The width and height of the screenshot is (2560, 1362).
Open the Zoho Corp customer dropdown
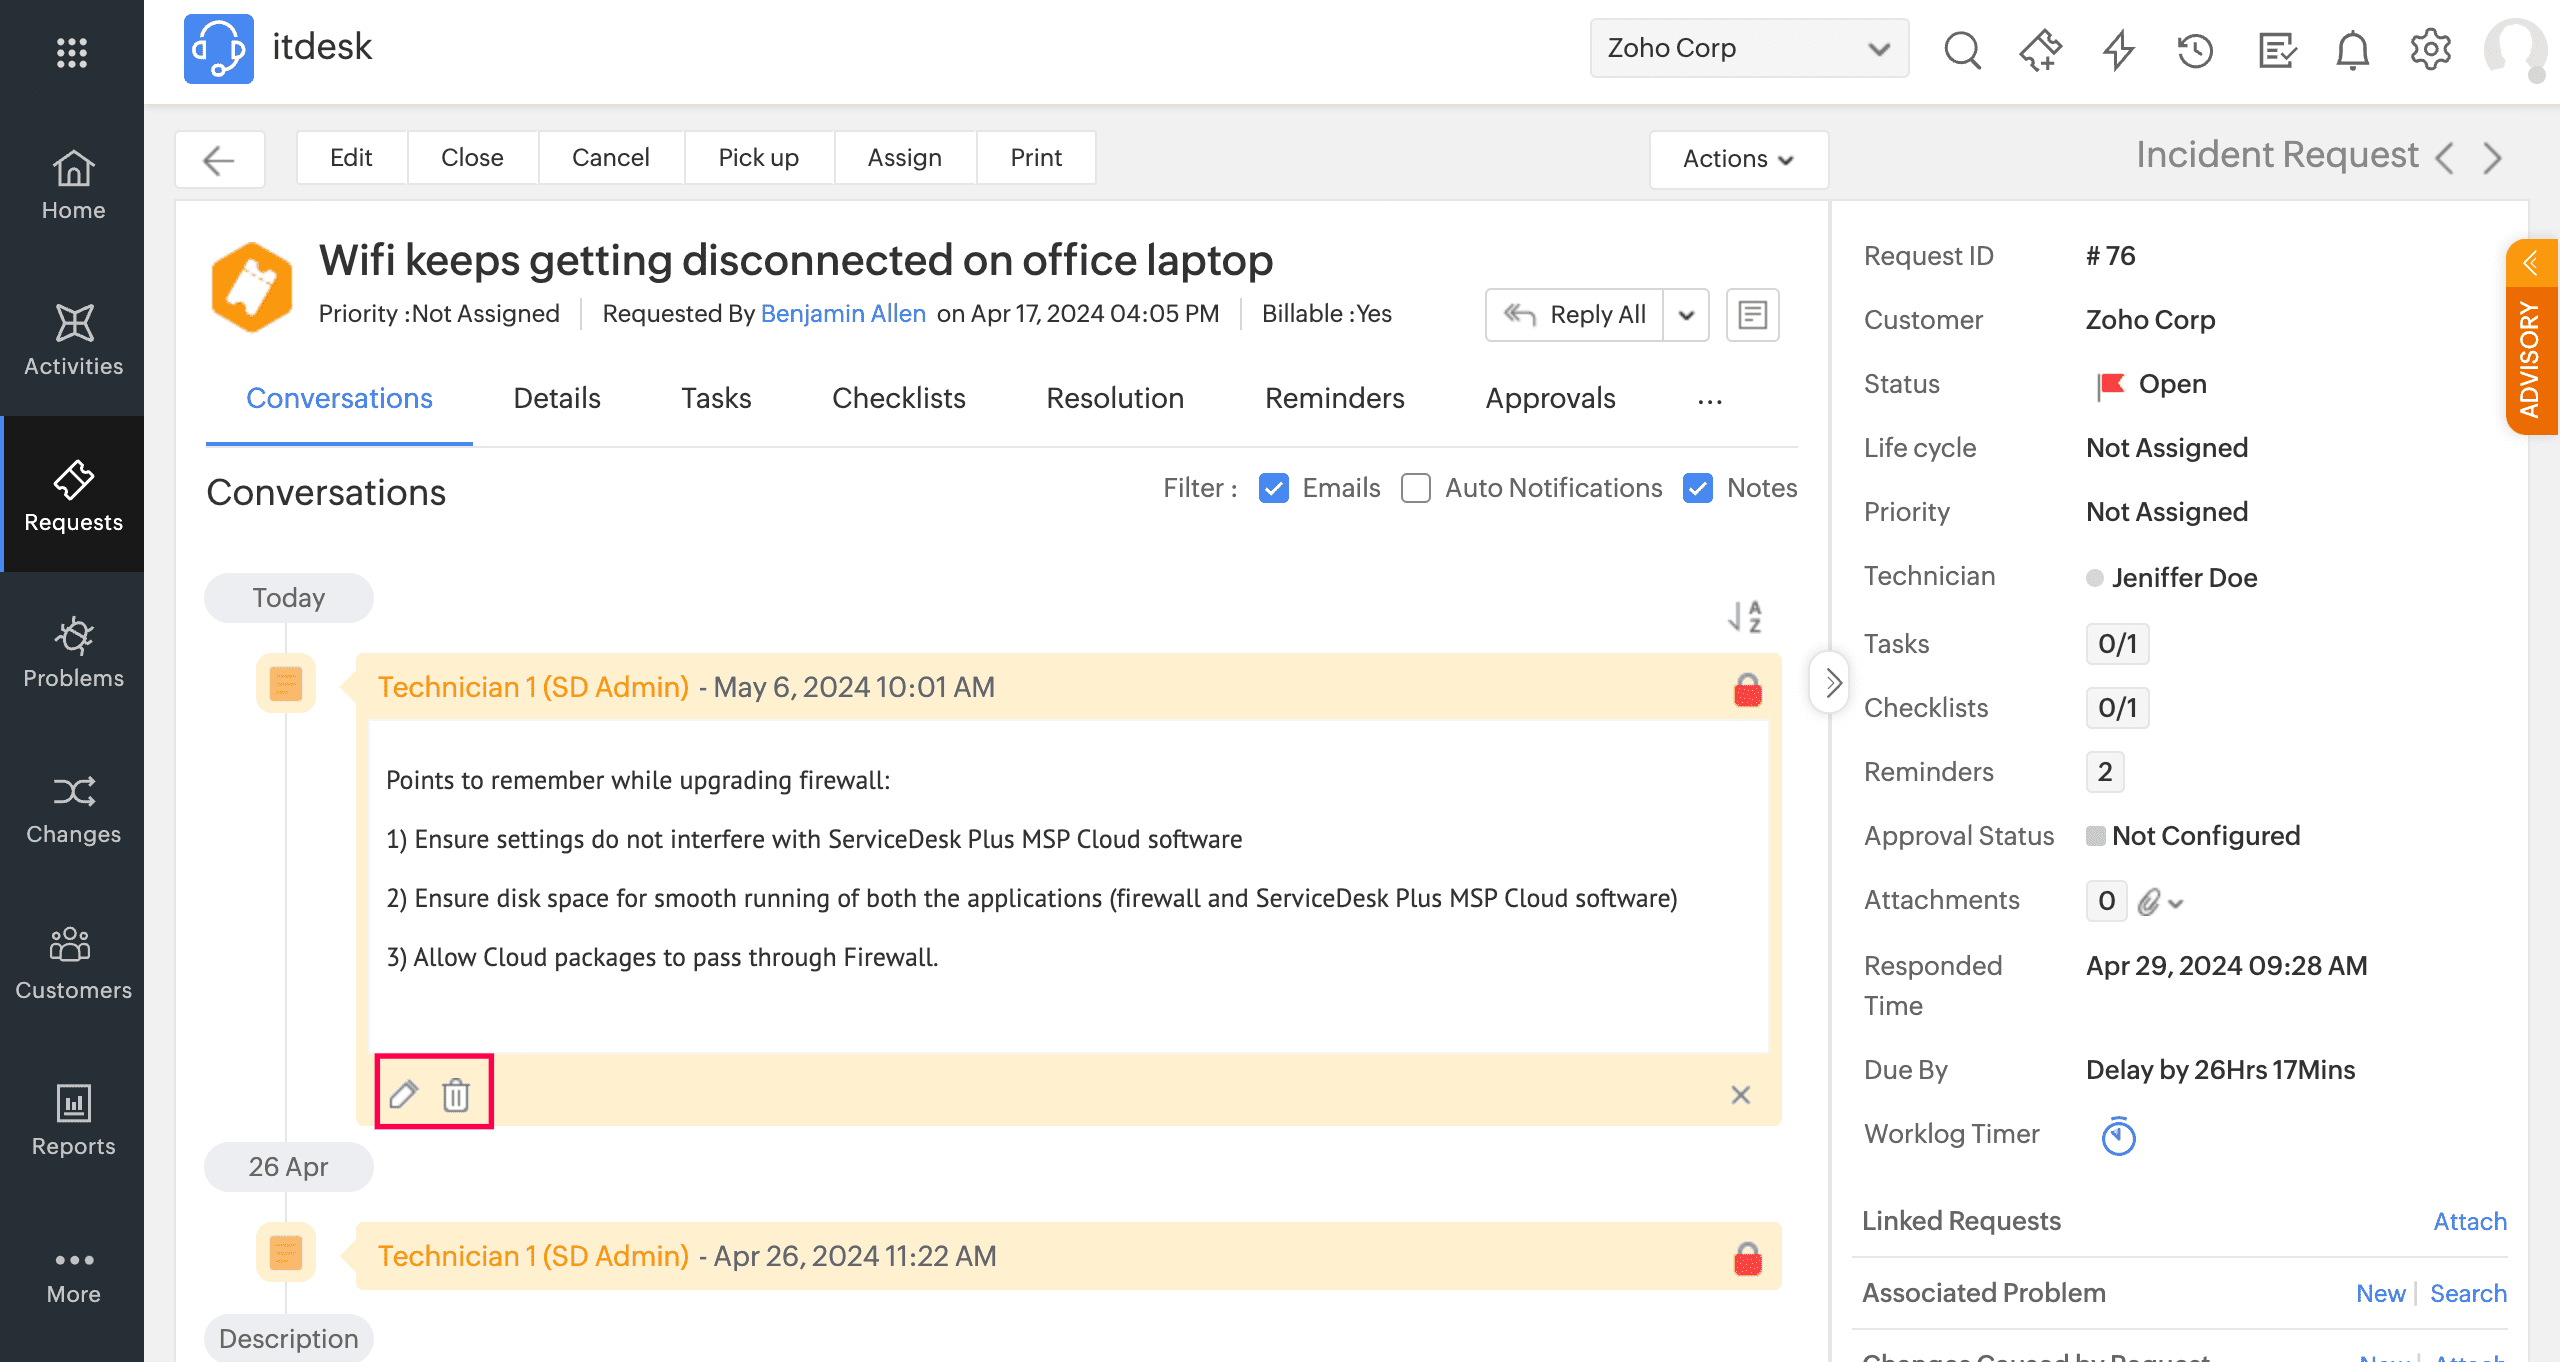point(1749,48)
